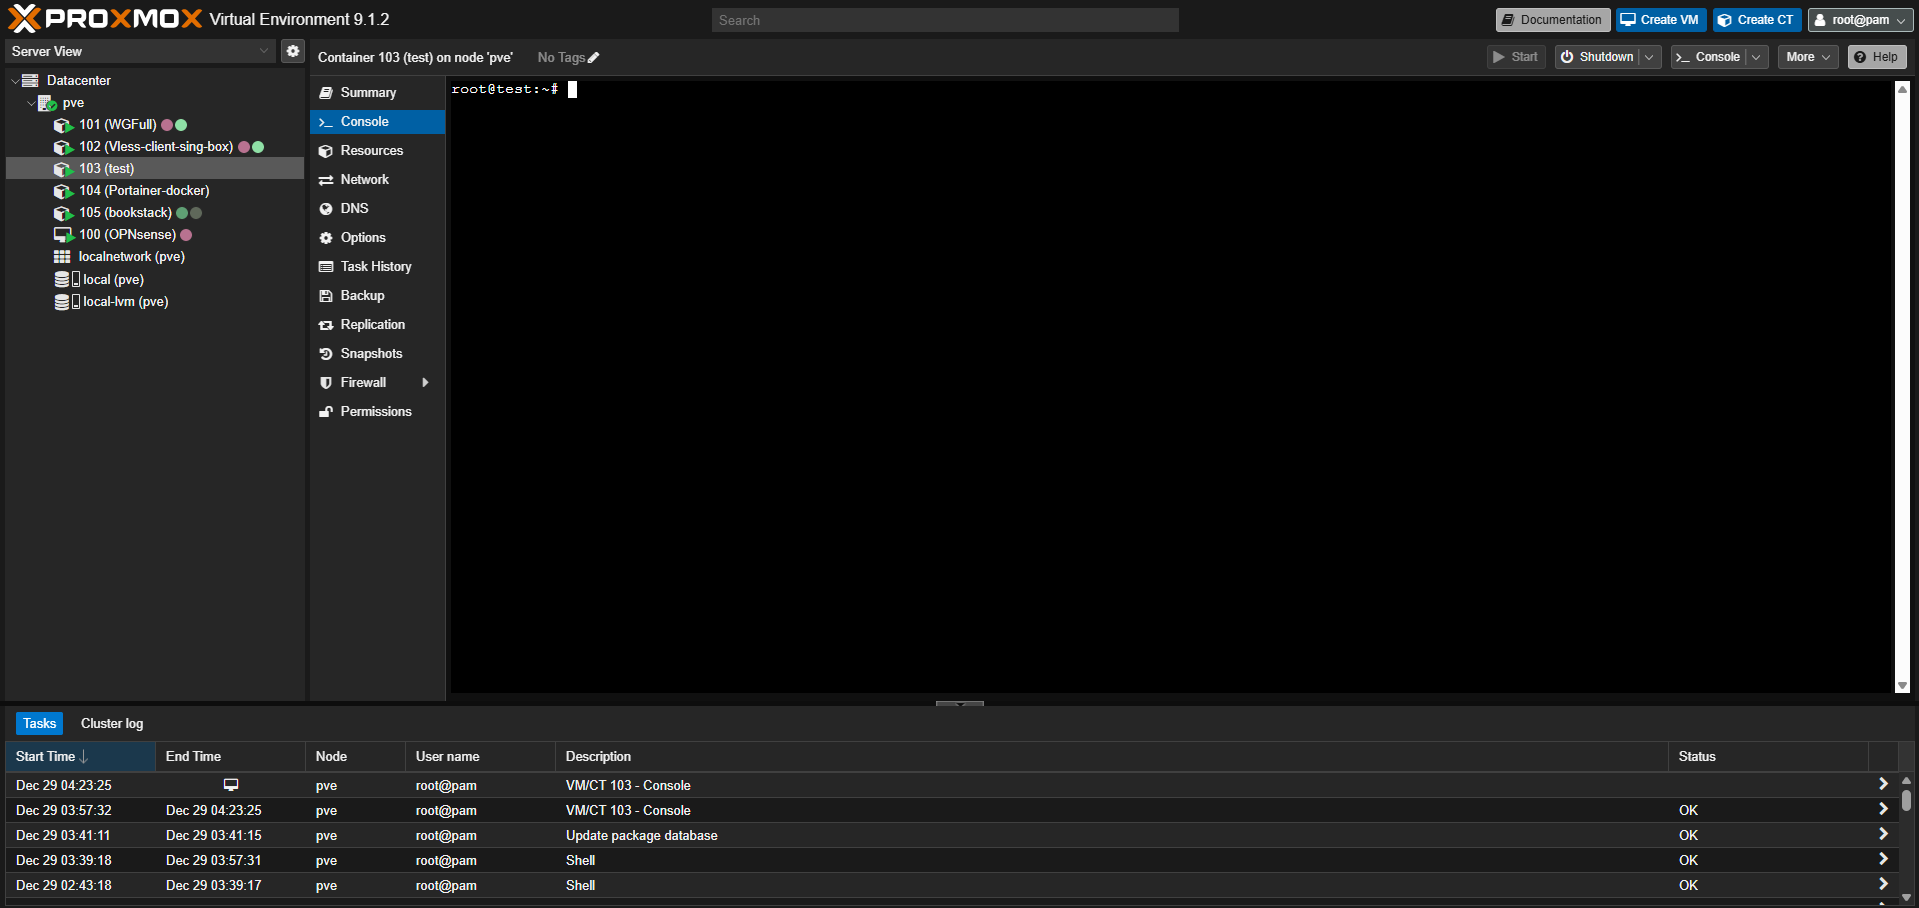
Task: Click the Backup floppy icon
Action: (x=326, y=296)
